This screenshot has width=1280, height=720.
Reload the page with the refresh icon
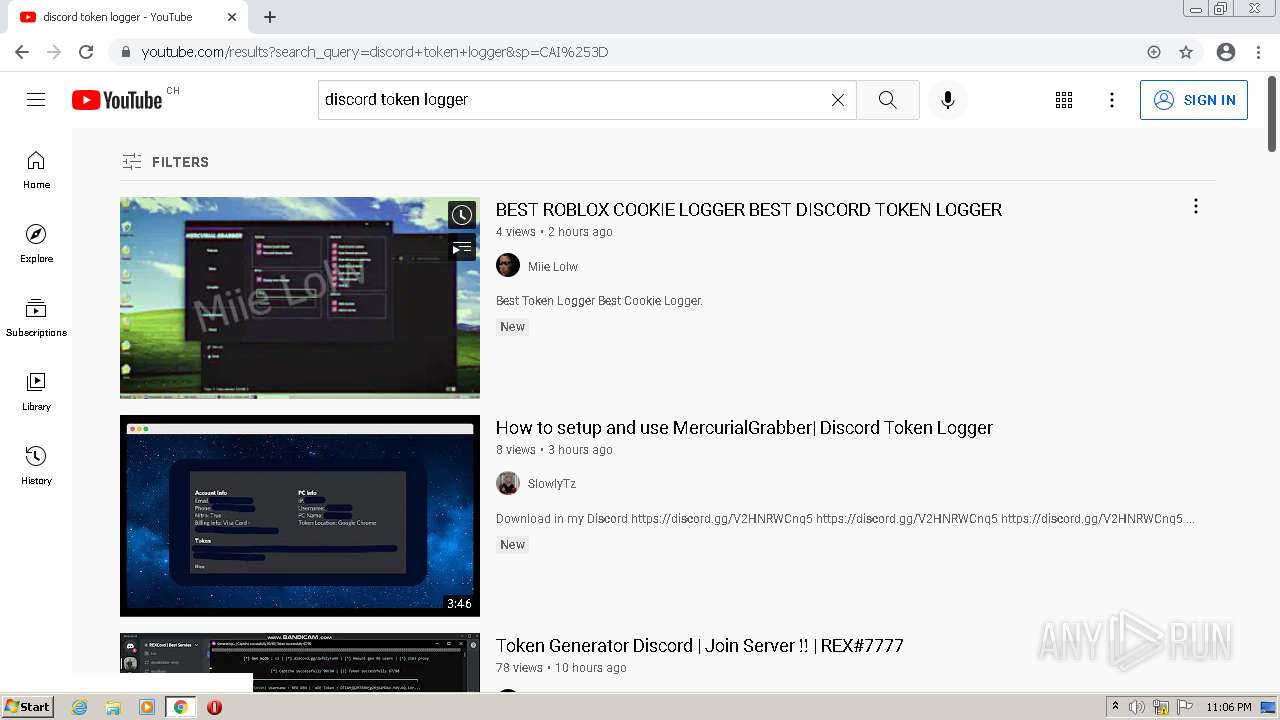pos(86,52)
